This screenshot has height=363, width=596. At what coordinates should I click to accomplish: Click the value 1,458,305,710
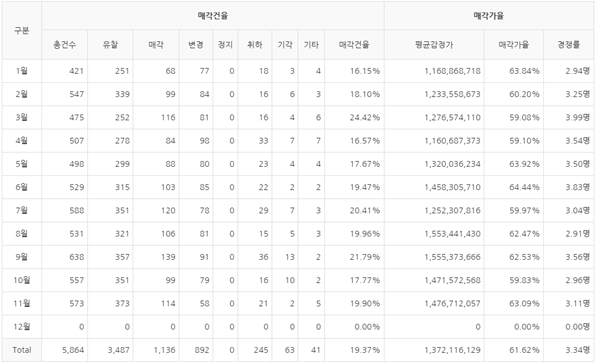[x=452, y=187]
